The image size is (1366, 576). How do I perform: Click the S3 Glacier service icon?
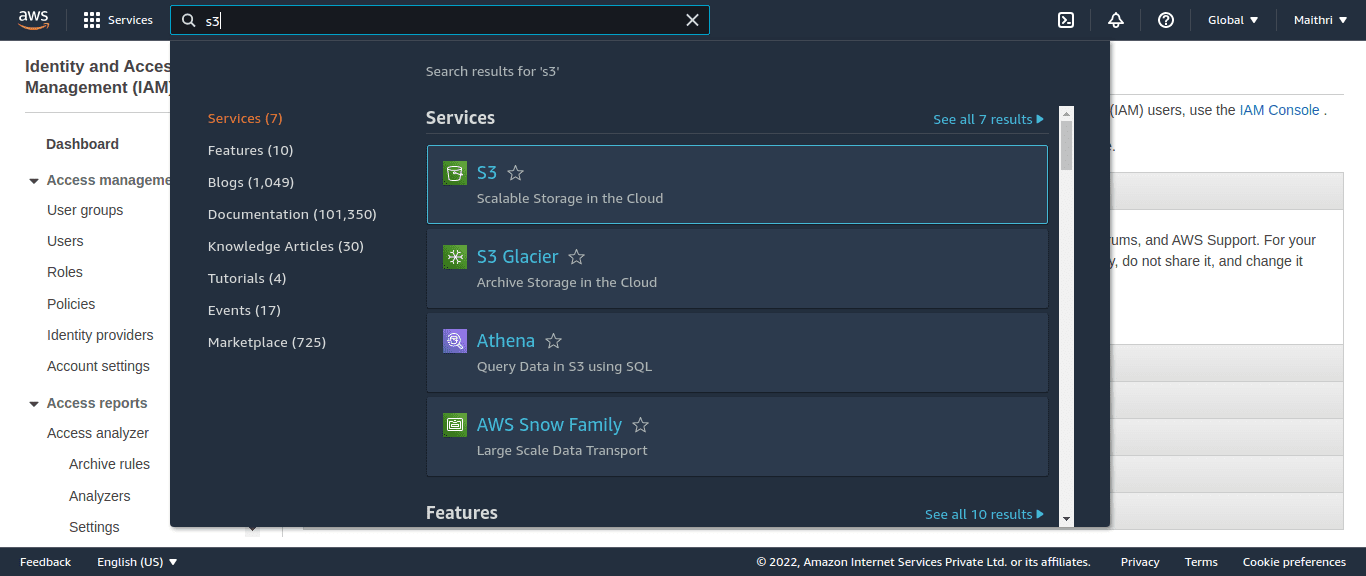point(455,257)
